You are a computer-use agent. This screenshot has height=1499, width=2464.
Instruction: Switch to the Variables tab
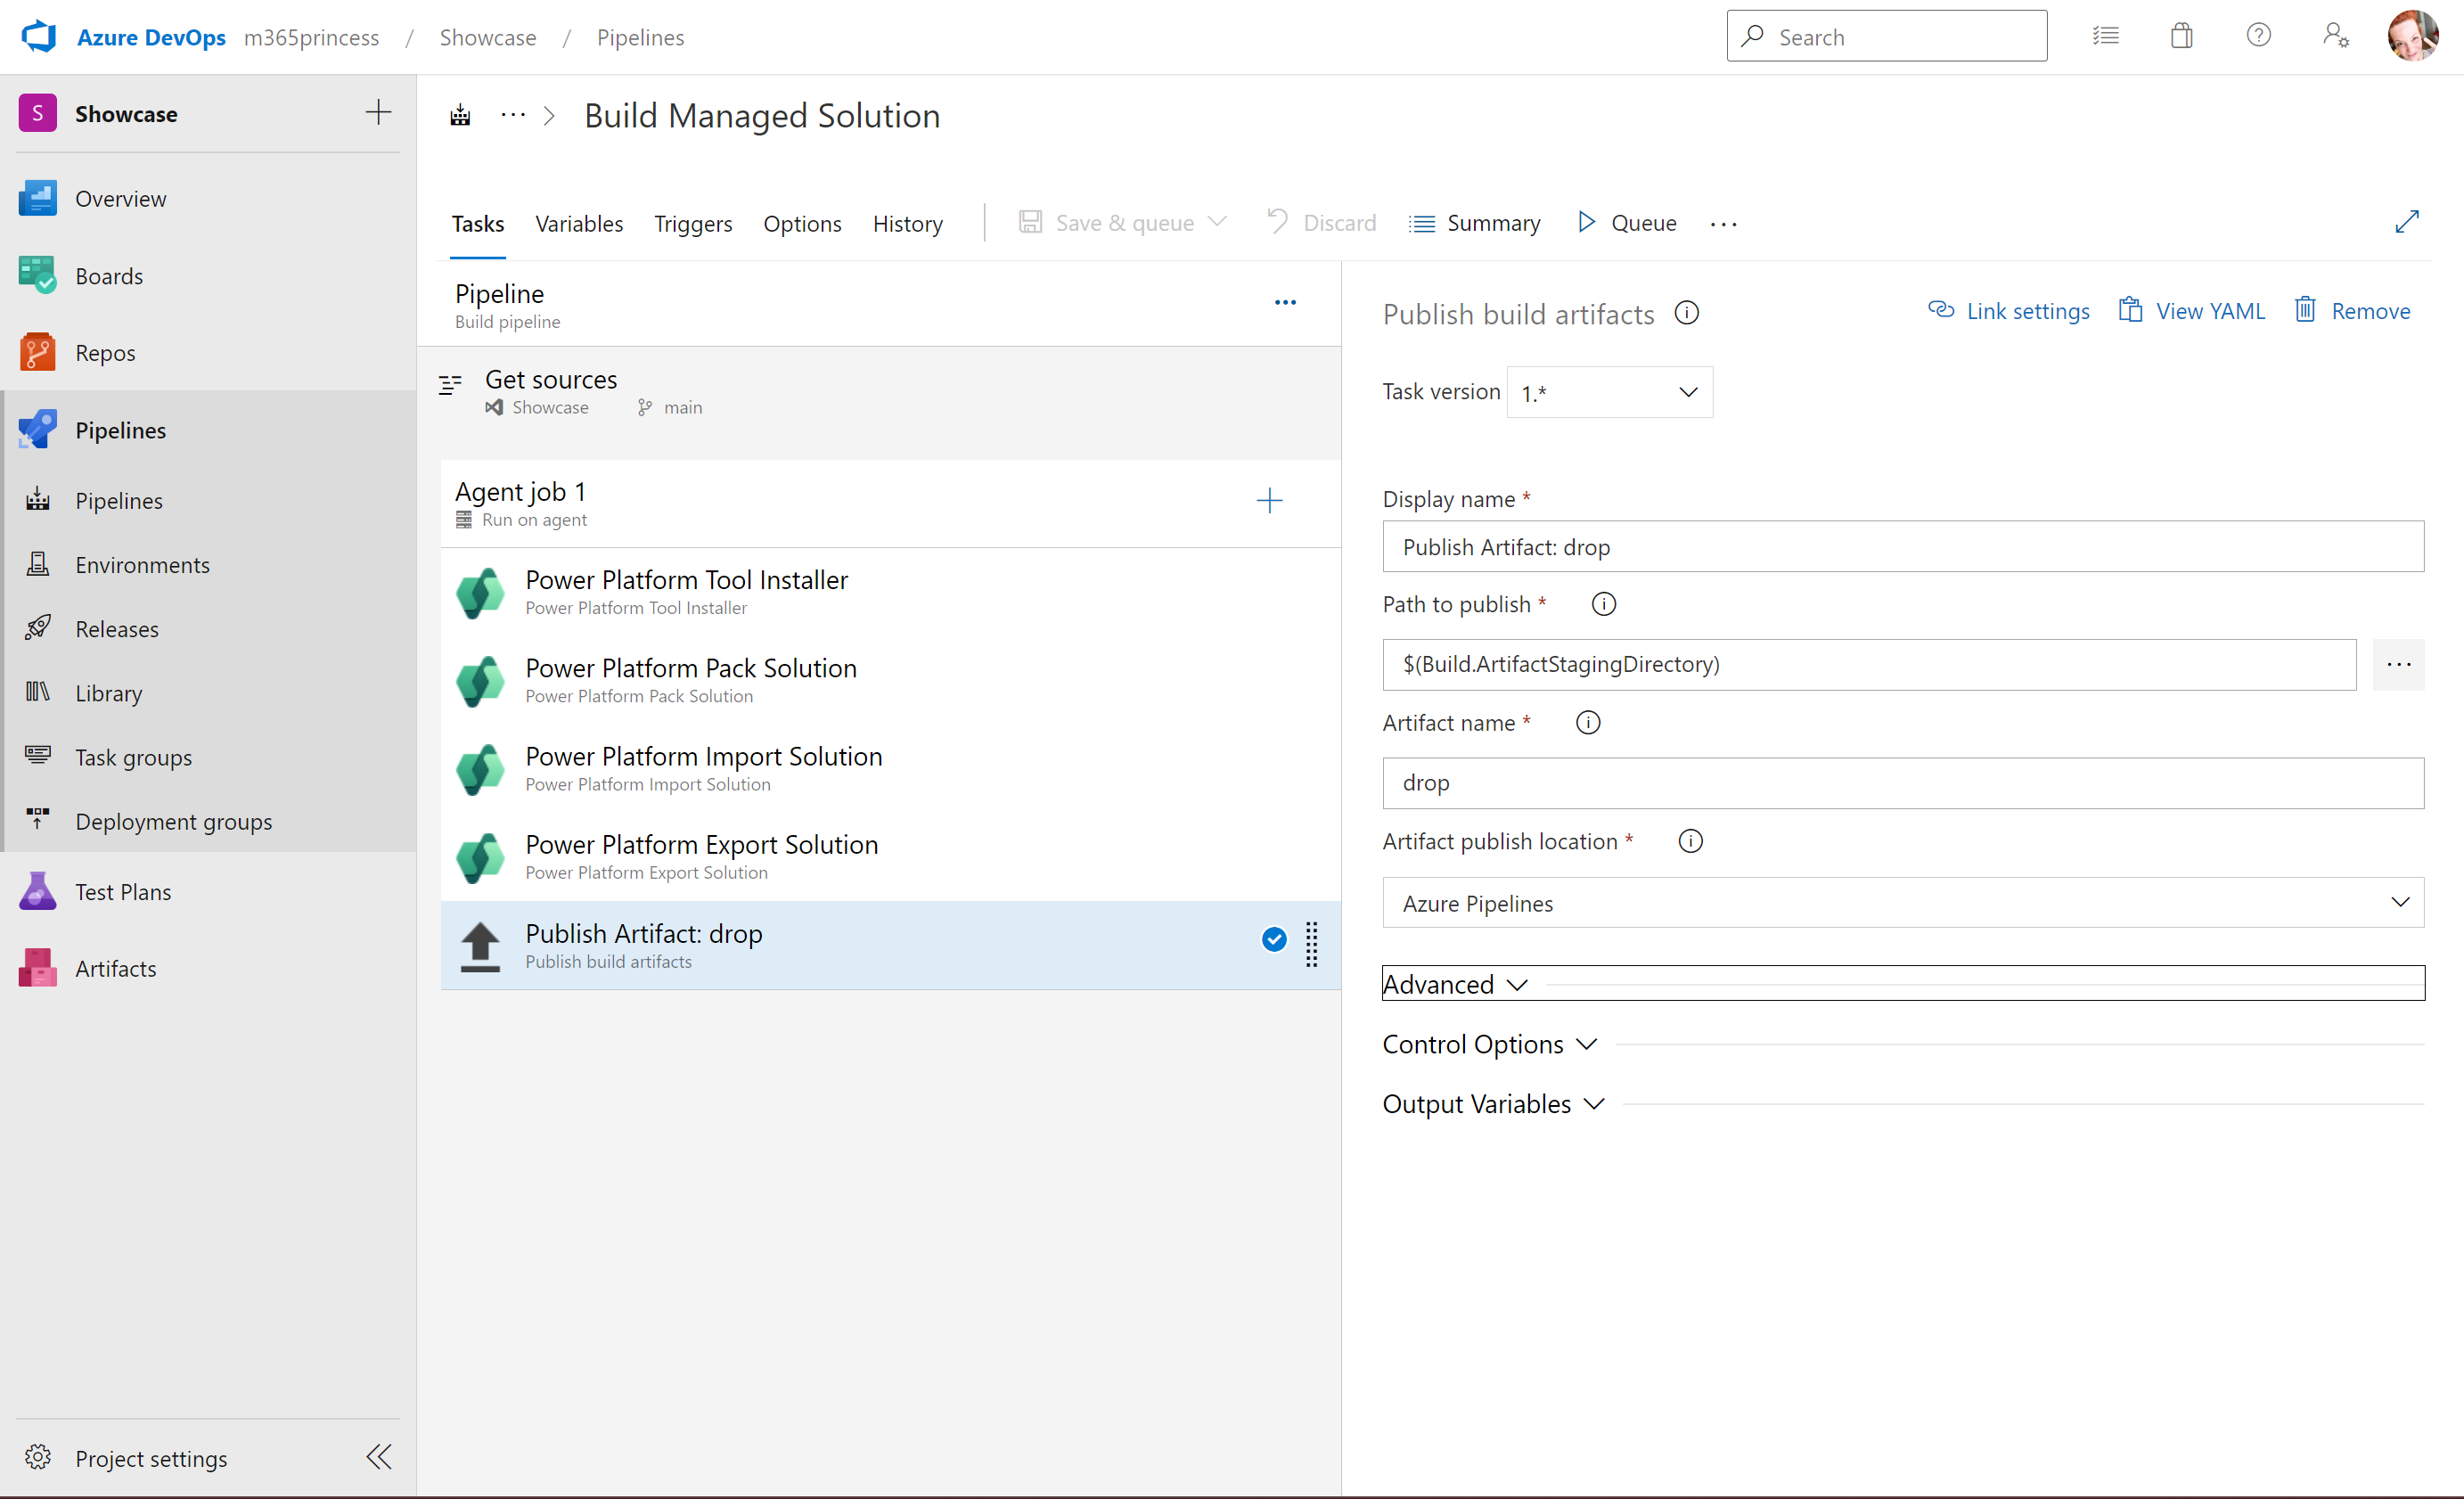[x=579, y=223]
